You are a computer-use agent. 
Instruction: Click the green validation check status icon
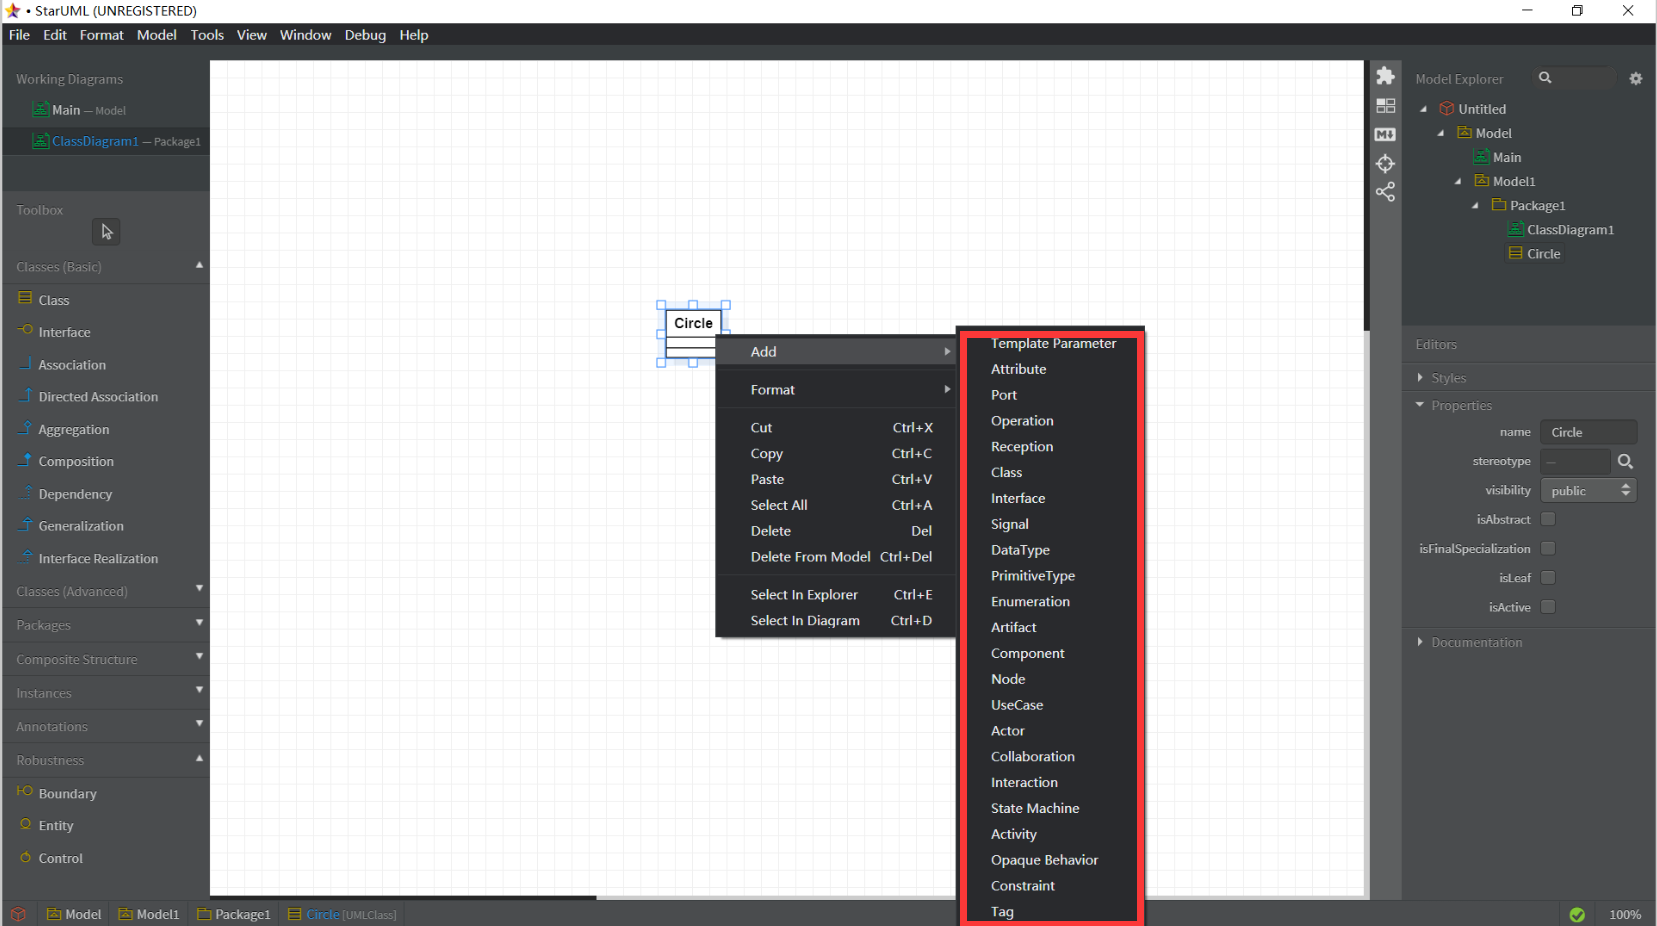point(1577,914)
